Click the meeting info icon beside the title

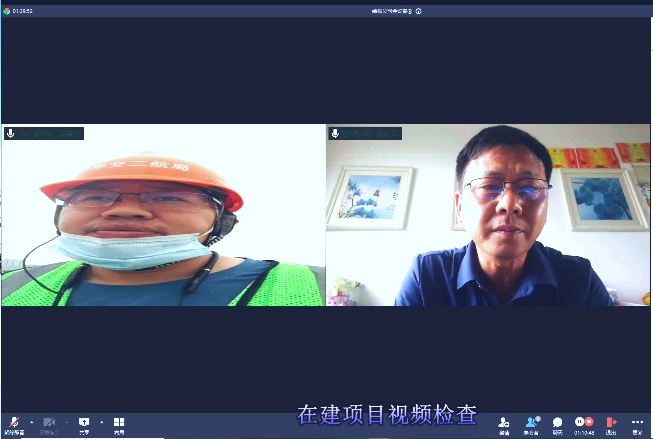point(418,11)
